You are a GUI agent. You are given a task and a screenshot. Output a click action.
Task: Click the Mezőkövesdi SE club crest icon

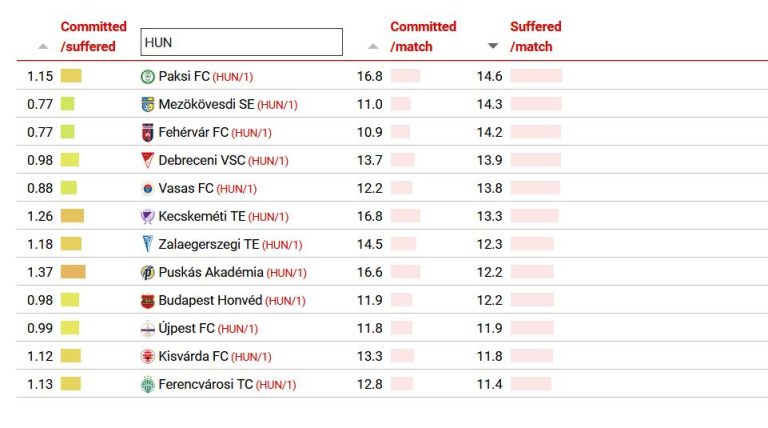coord(147,104)
